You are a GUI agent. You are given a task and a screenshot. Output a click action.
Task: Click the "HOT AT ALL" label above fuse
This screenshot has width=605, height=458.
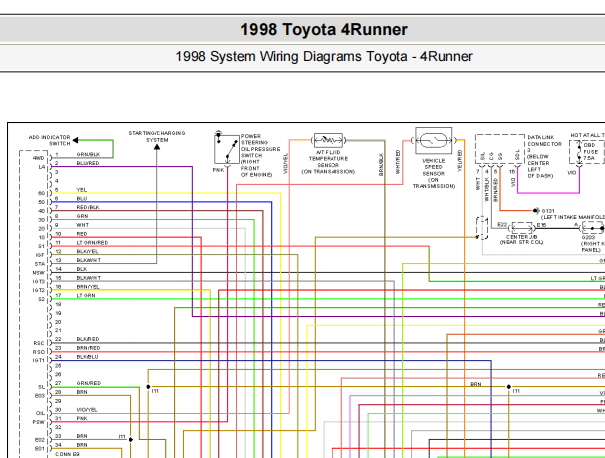point(586,135)
